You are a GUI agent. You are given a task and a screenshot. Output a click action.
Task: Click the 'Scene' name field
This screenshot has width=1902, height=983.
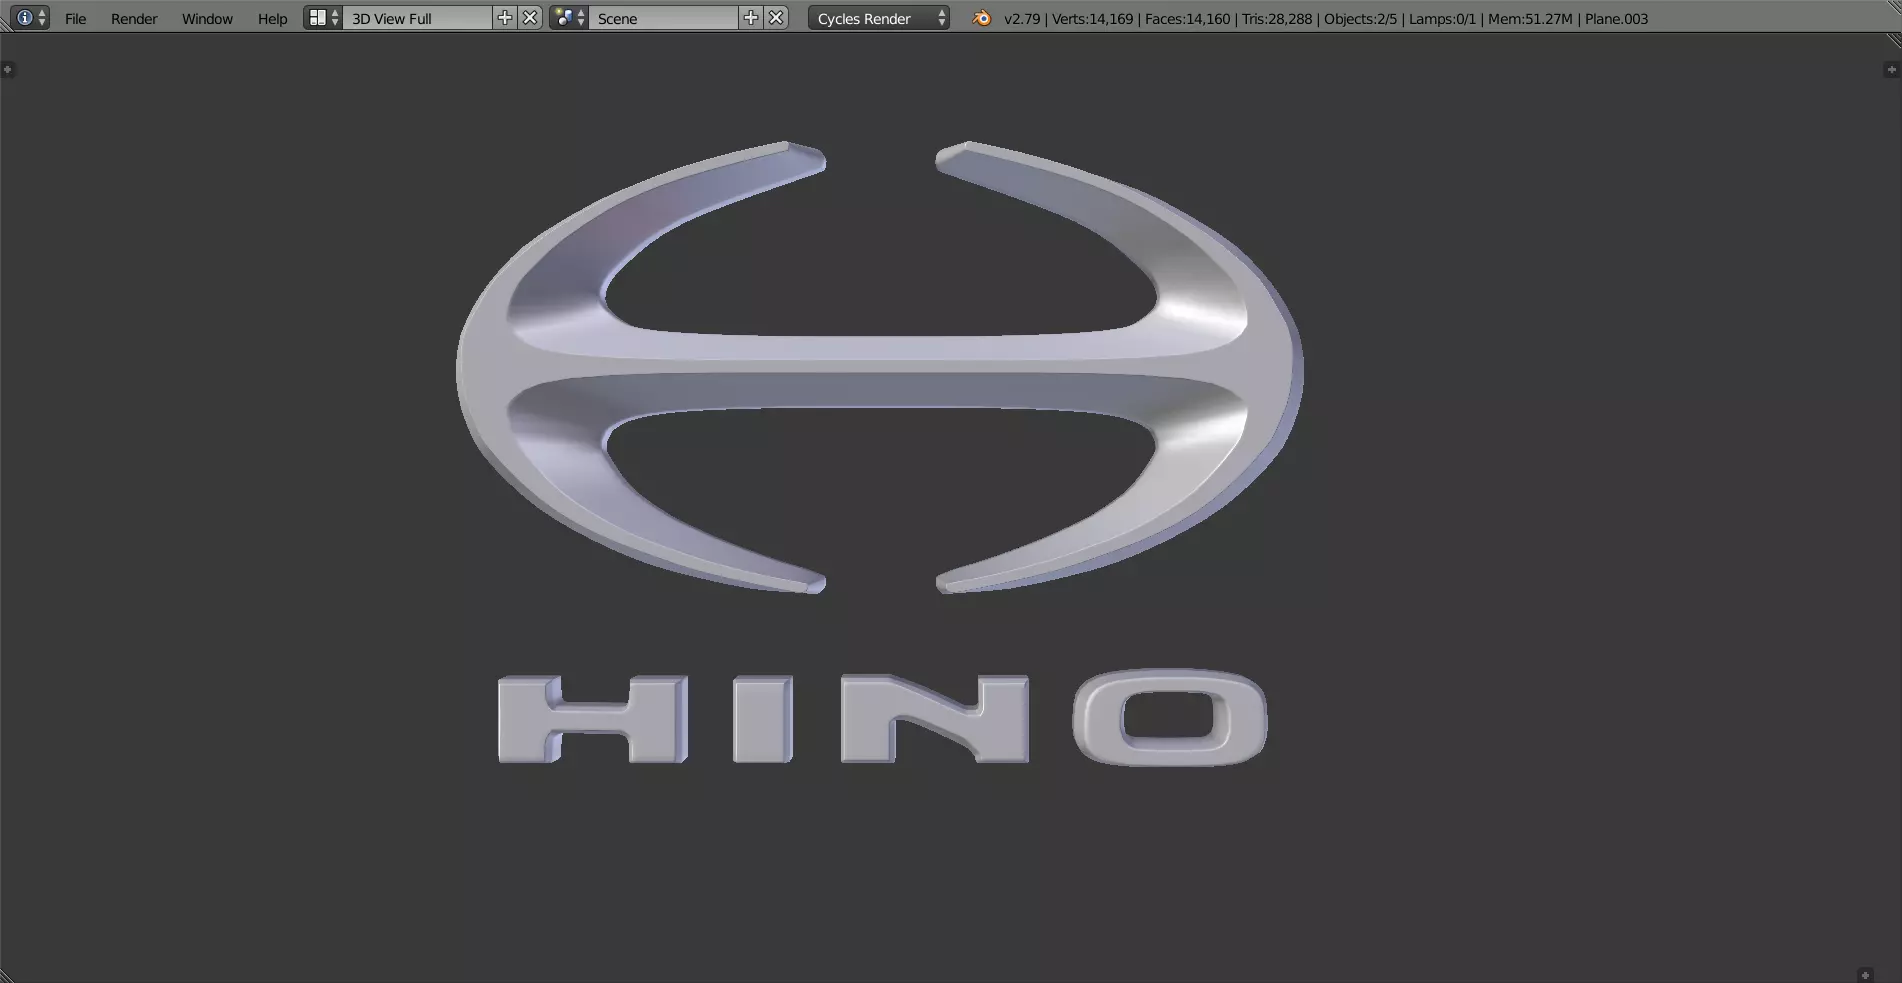664,18
